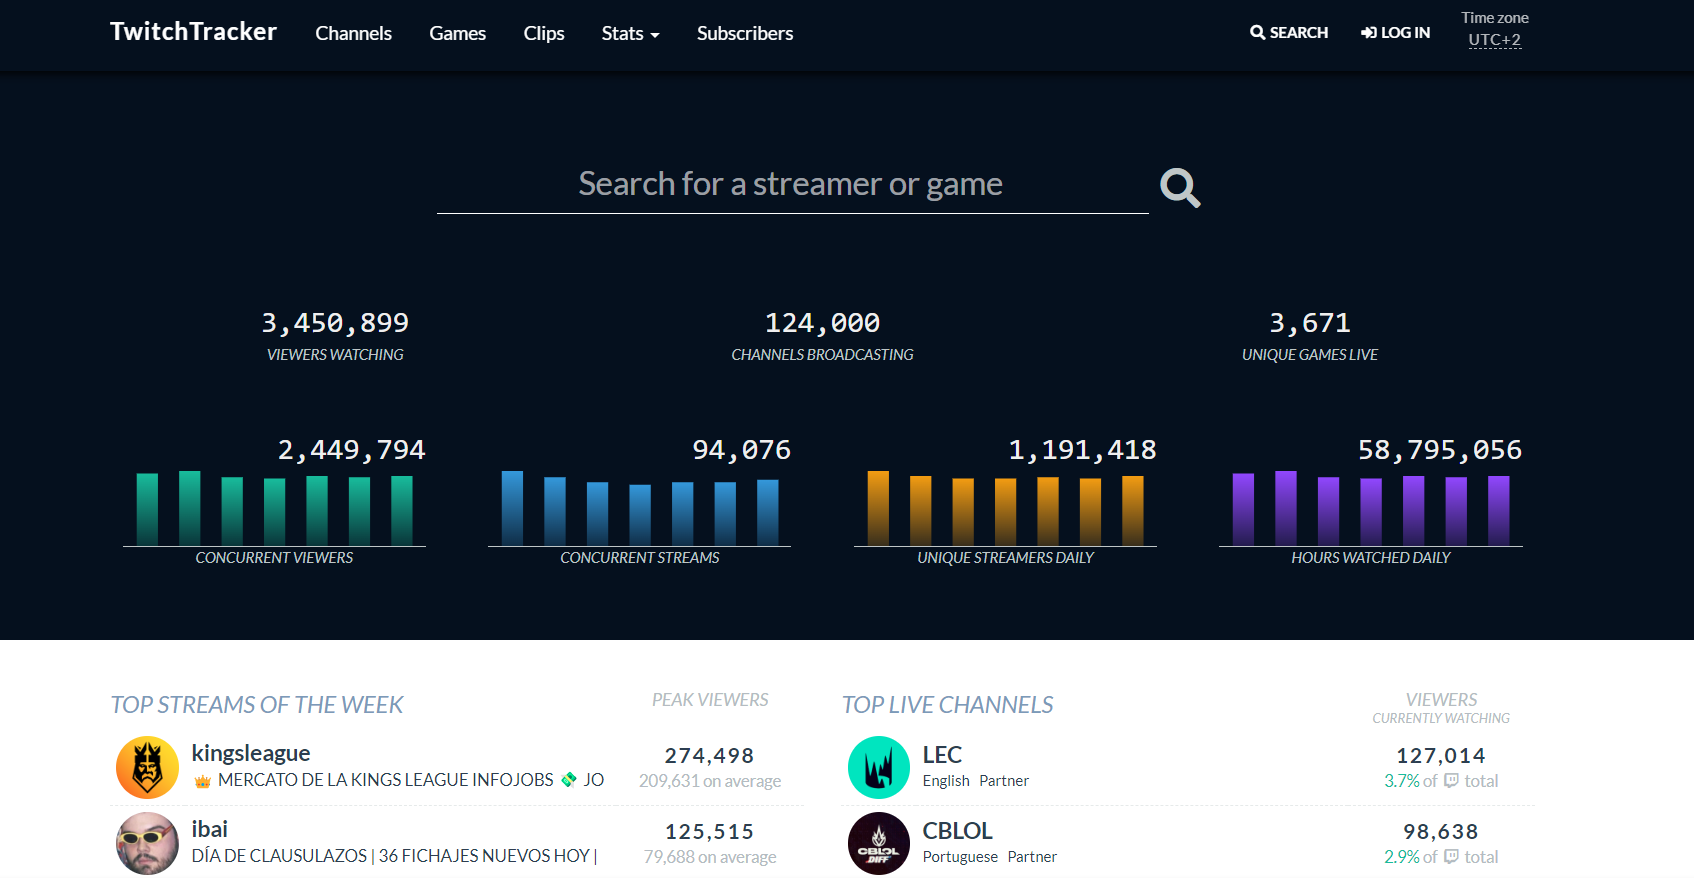Click the TwitchTracker logo
This screenshot has height=878, width=1694.
click(x=193, y=32)
